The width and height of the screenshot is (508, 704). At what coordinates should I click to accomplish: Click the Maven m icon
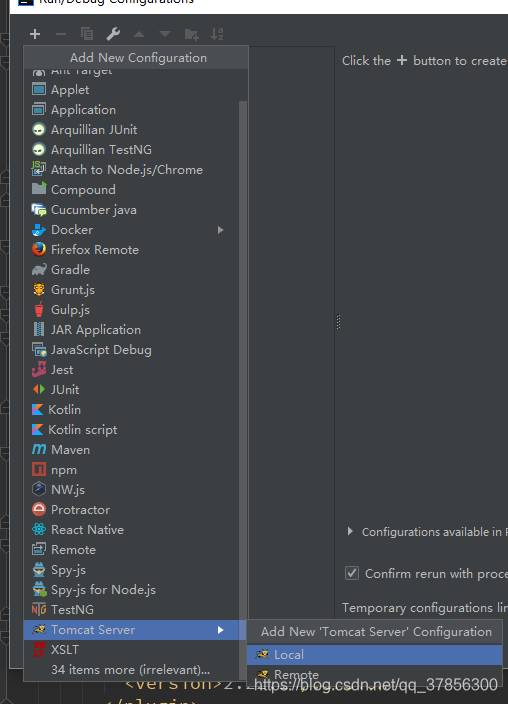(39, 449)
